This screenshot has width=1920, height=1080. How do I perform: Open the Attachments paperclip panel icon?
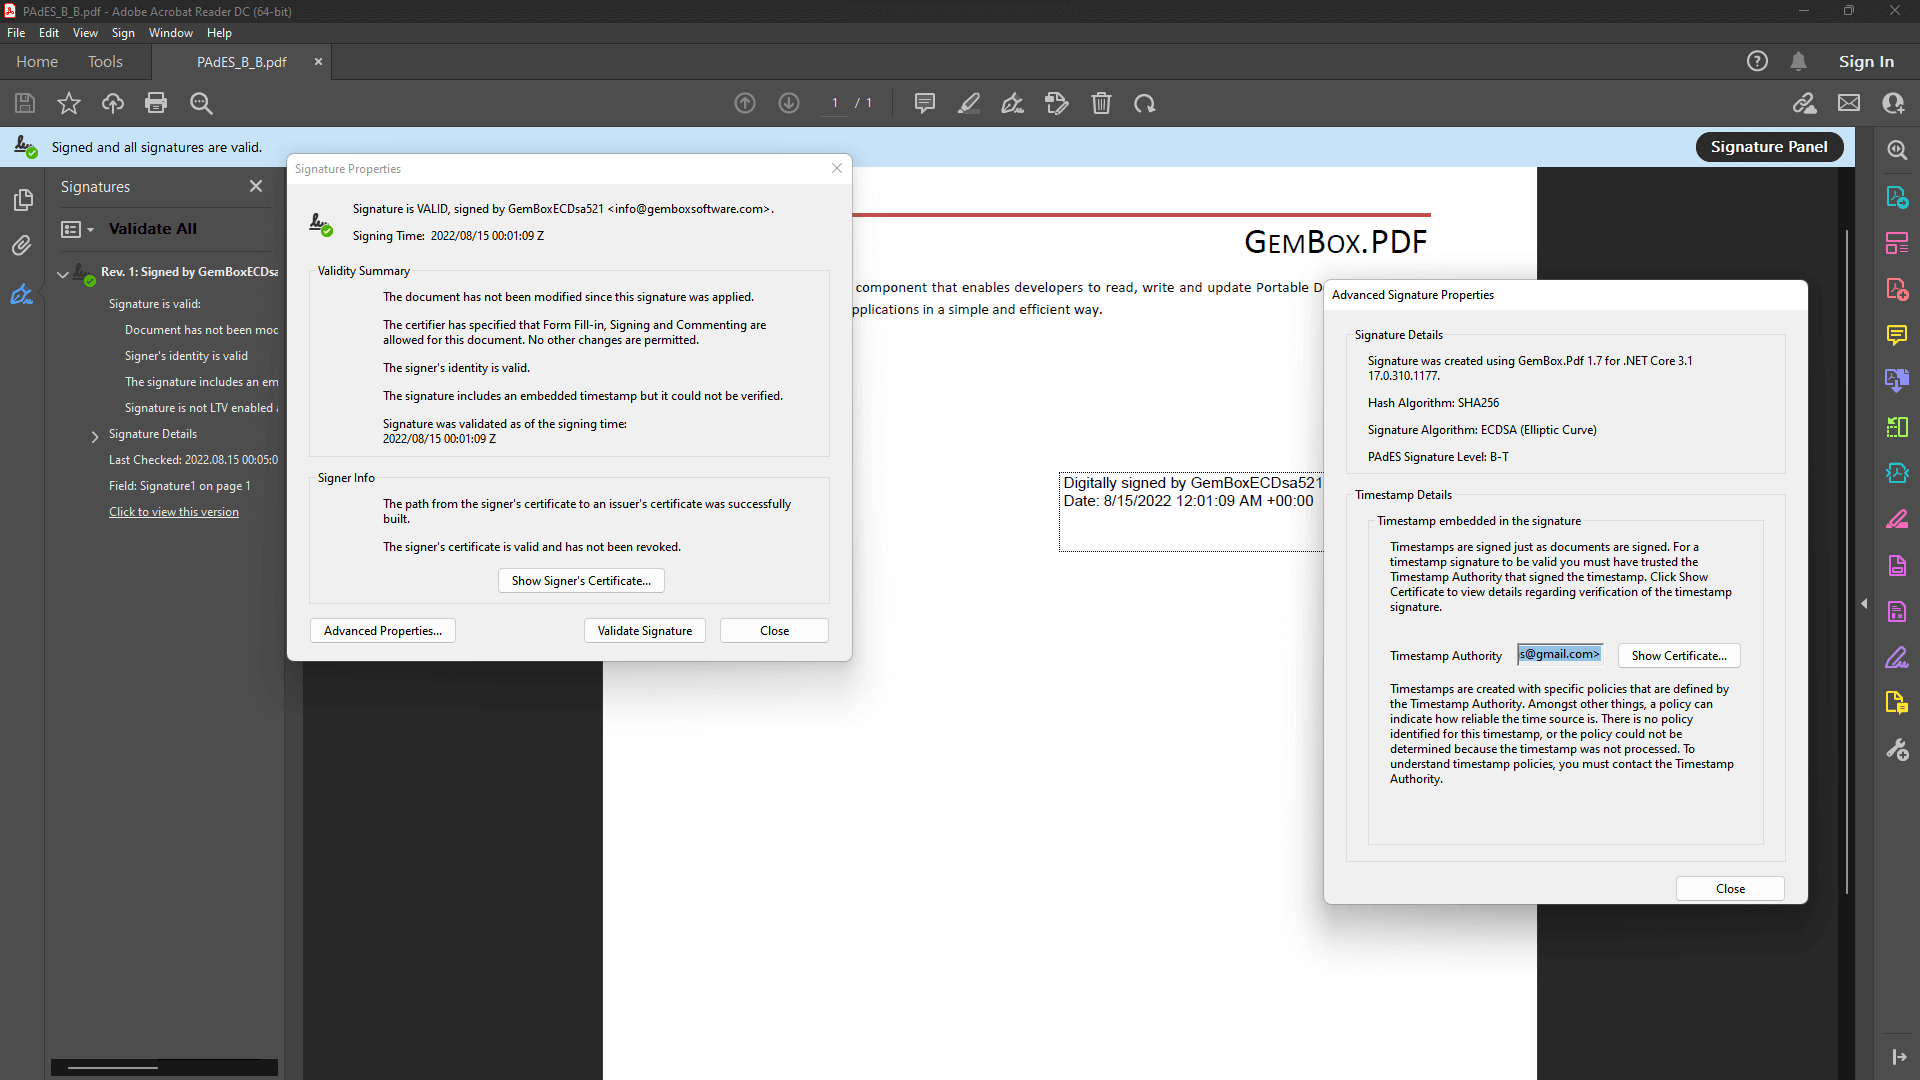pos(22,246)
